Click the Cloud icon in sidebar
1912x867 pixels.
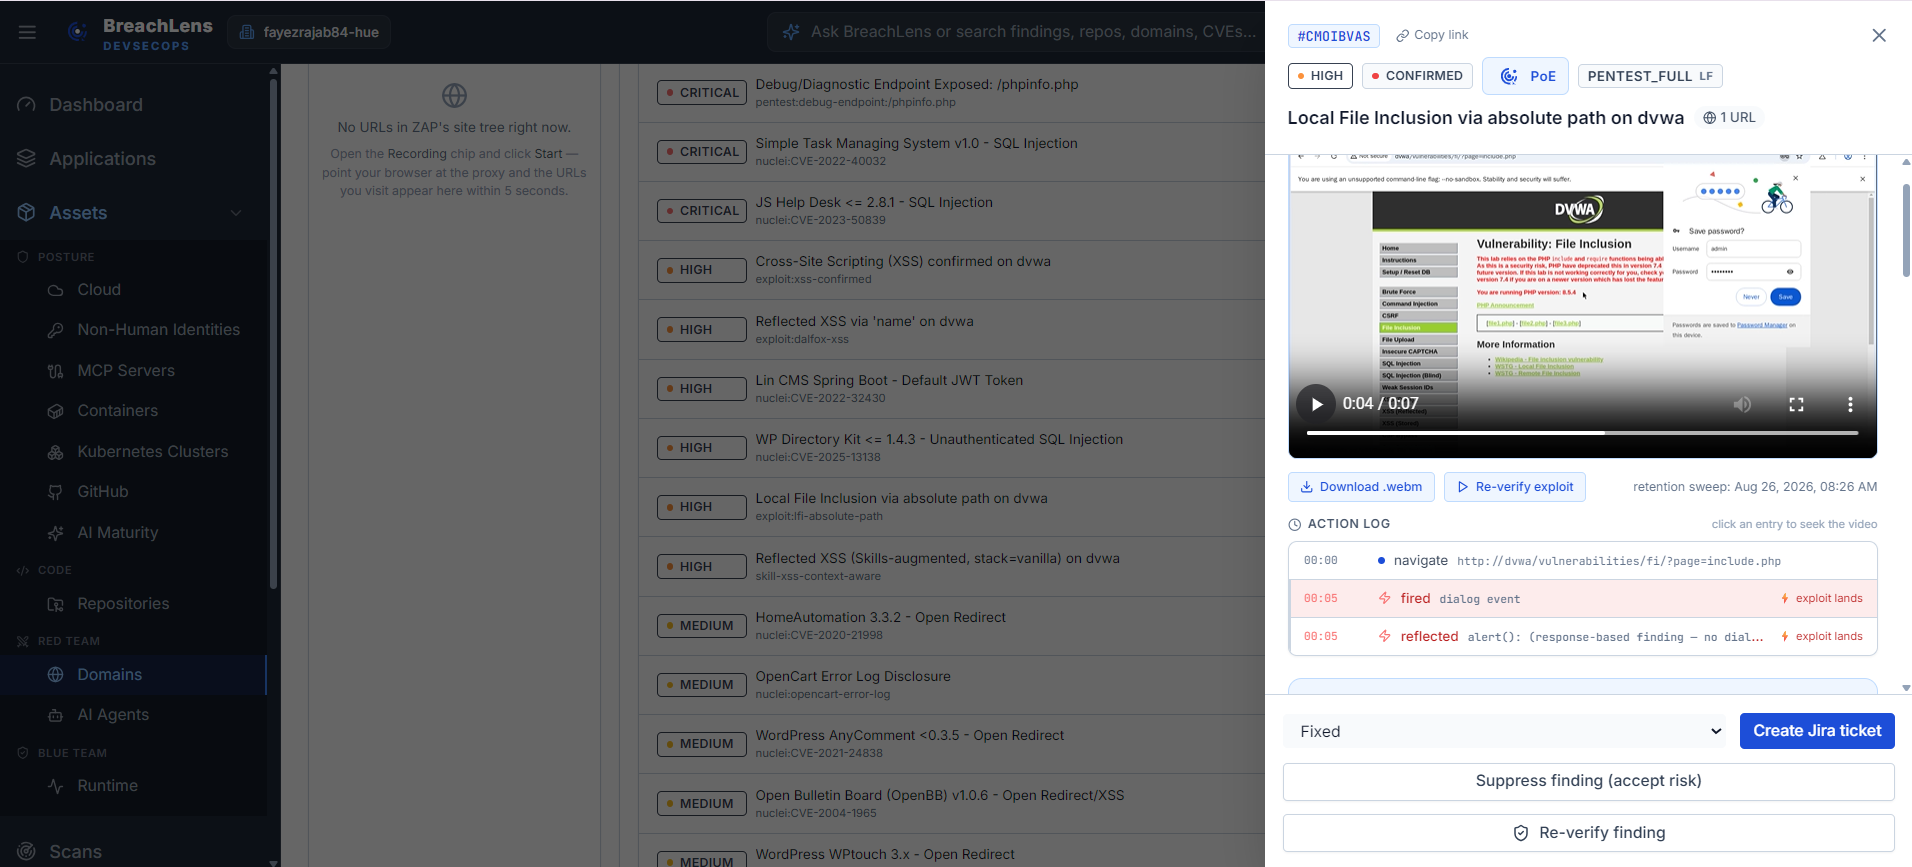pos(56,290)
